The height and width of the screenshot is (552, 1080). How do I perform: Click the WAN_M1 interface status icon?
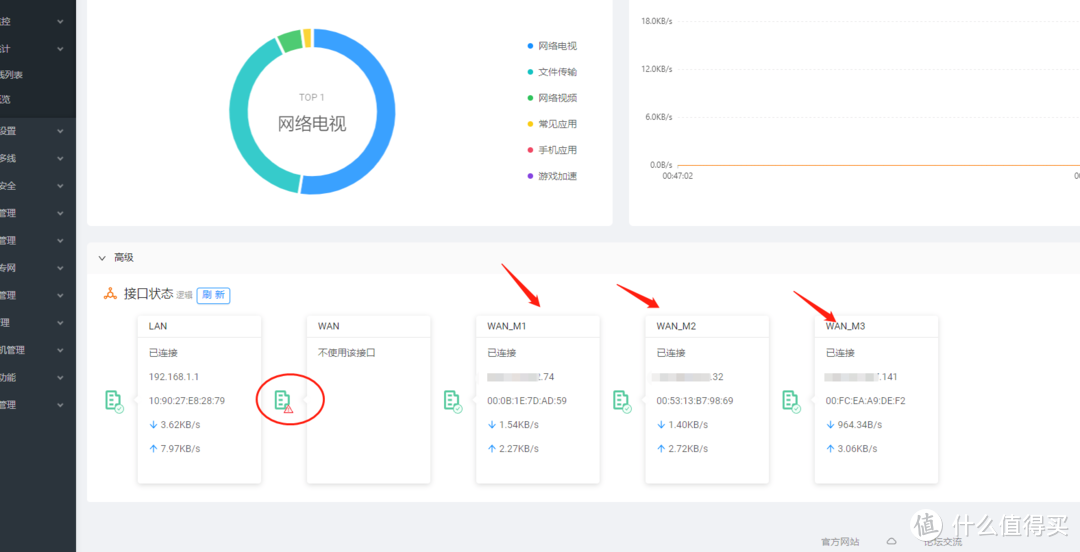coord(453,400)
